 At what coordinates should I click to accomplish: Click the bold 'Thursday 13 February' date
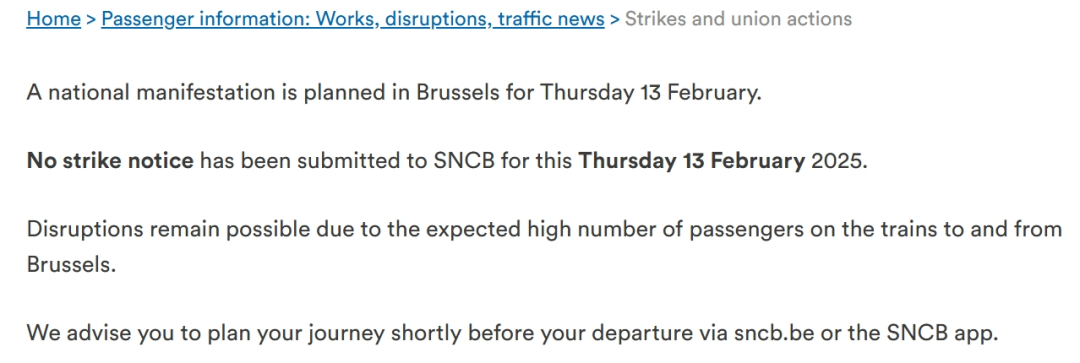pyautogui.click(x=691, y=161)
